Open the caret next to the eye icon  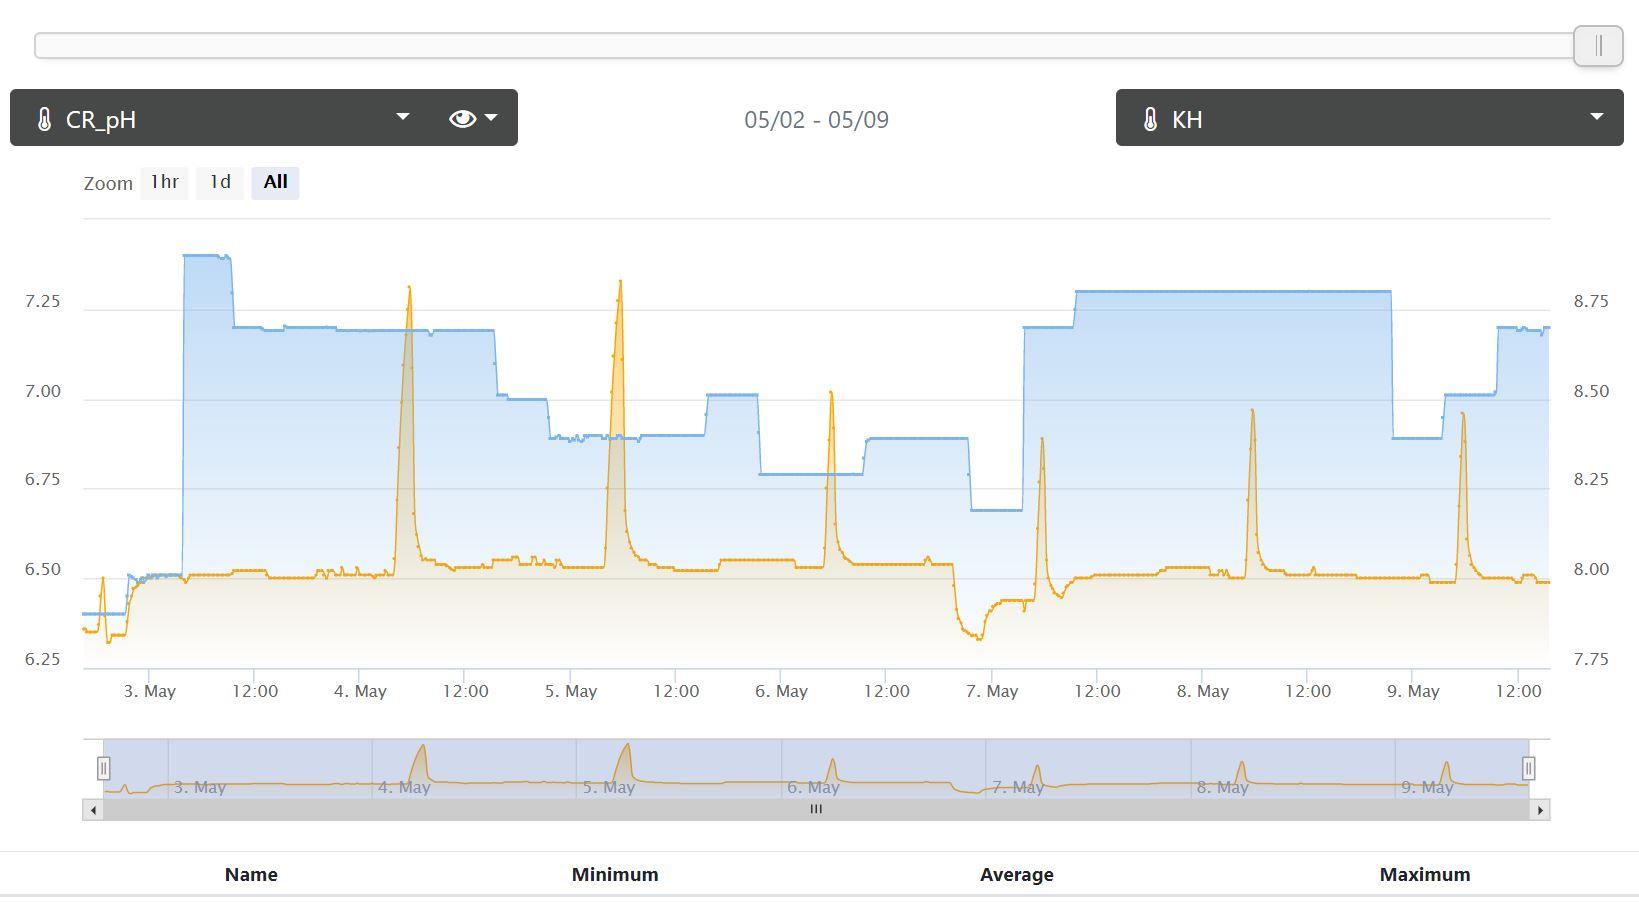point(491,118)
